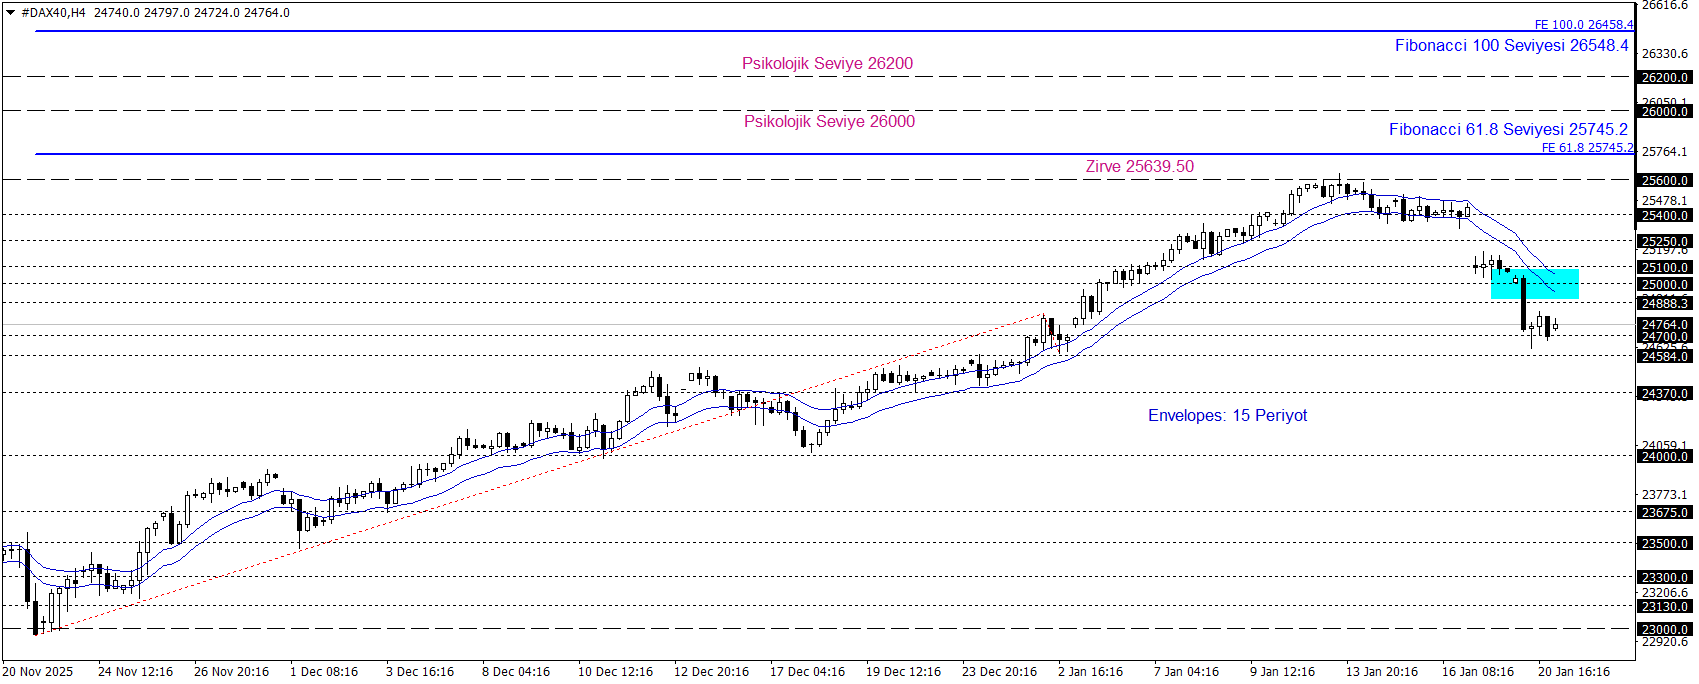Viewport: 1699px width, 684px height.
Task: Click the 25478.1 value on price scale
Action: pyautogui.click(x=1665, y=200)
